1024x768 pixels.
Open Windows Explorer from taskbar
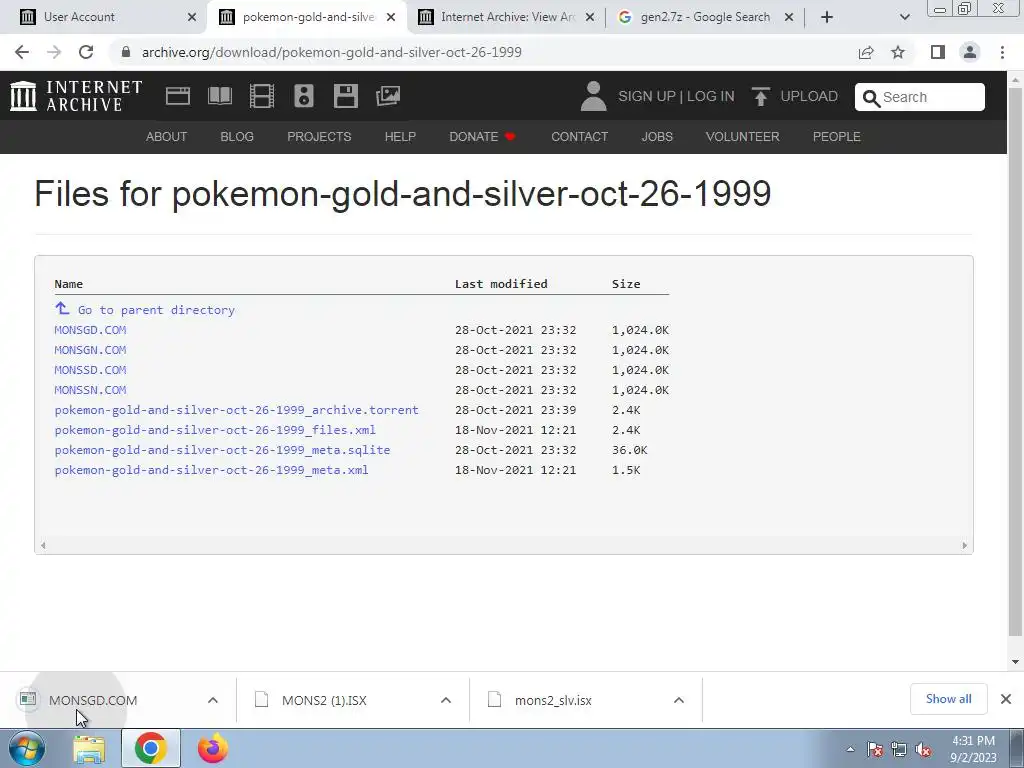pyautogui.click(x=89, y=748)
